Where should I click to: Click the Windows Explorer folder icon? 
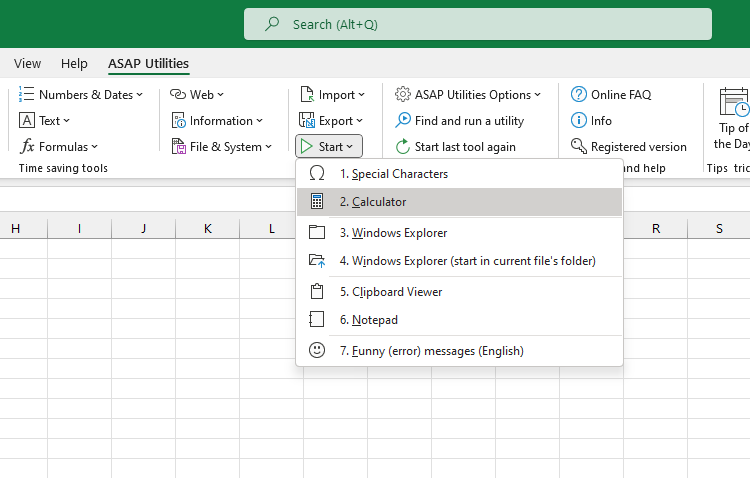point(317,232)
